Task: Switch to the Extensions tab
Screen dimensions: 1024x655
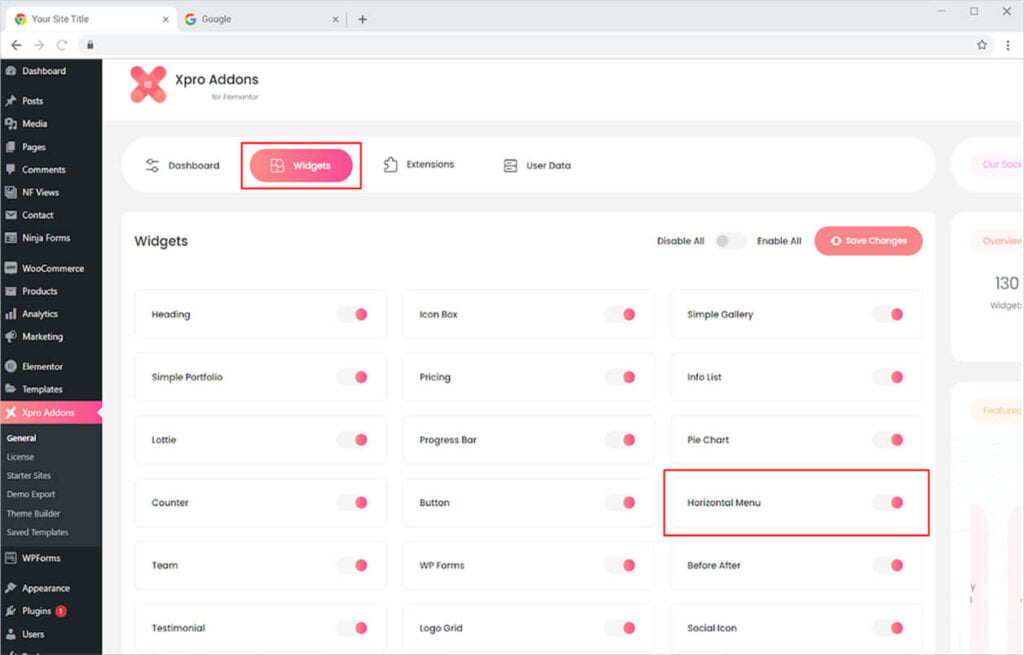Action: pos(418,165)
